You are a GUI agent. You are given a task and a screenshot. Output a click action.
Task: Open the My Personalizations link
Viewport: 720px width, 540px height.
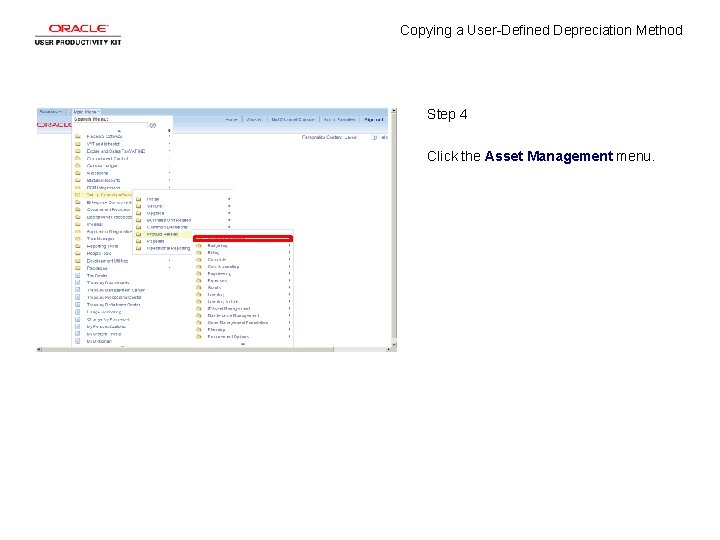(106, 327)
